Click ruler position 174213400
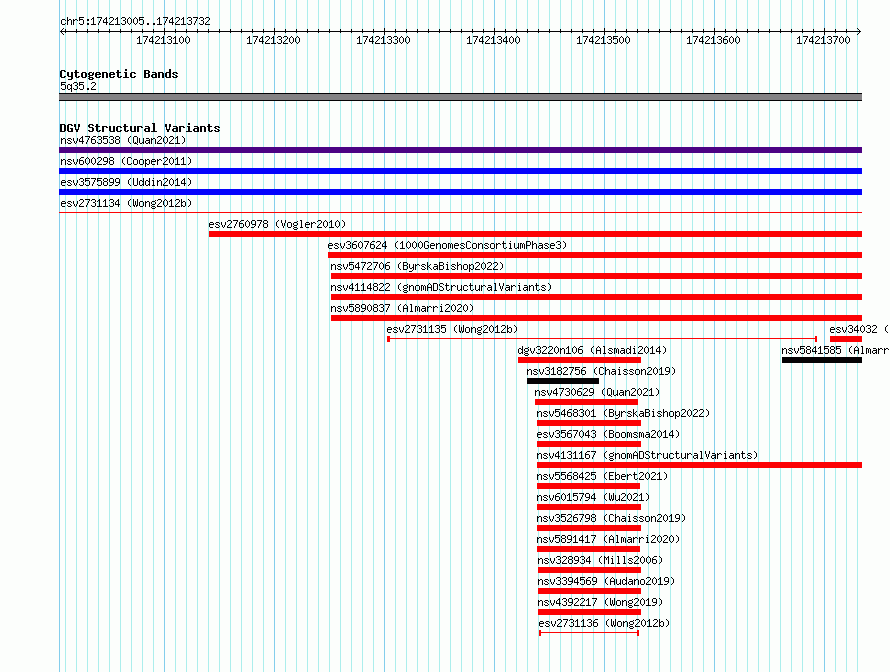This screenshot has height=672, width=890. 493,40
